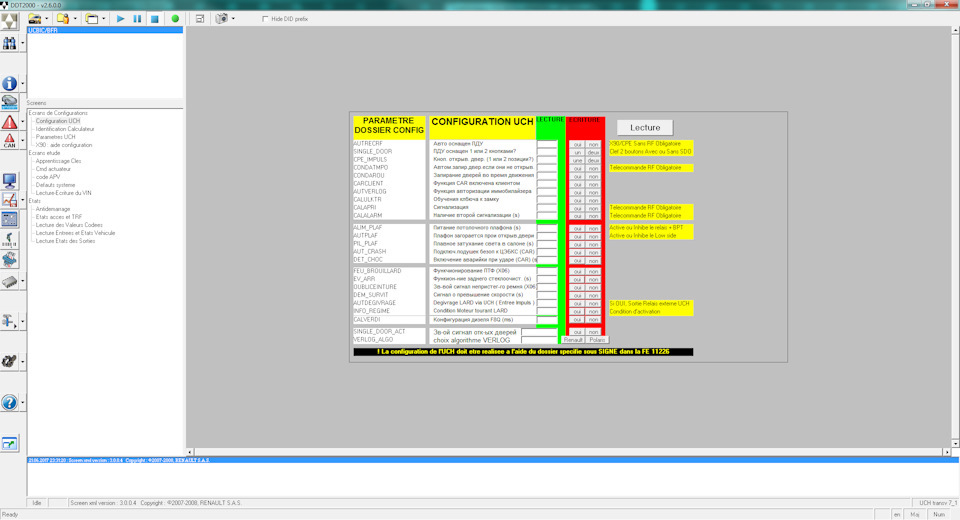This screenshot has width=960, height=520.
Task: Open Cmd actuateur screen
Action: pyautogui.click(x=53, y=169)
